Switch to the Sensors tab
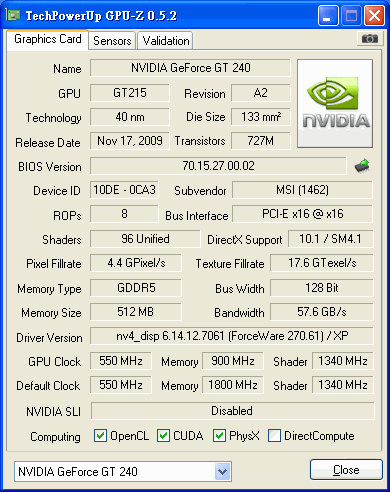390x492 pixels. [112, 41]
